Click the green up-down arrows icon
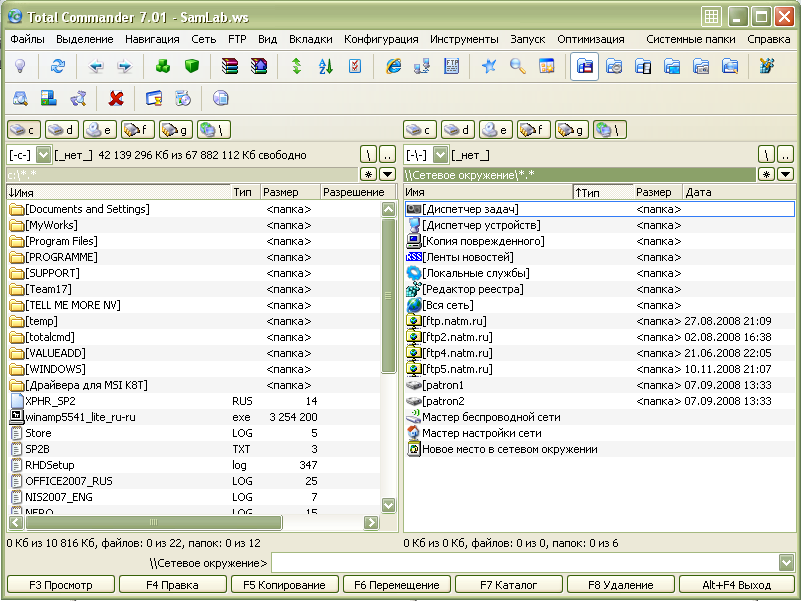This screenshot has width=801, height=601. [297, 66]
